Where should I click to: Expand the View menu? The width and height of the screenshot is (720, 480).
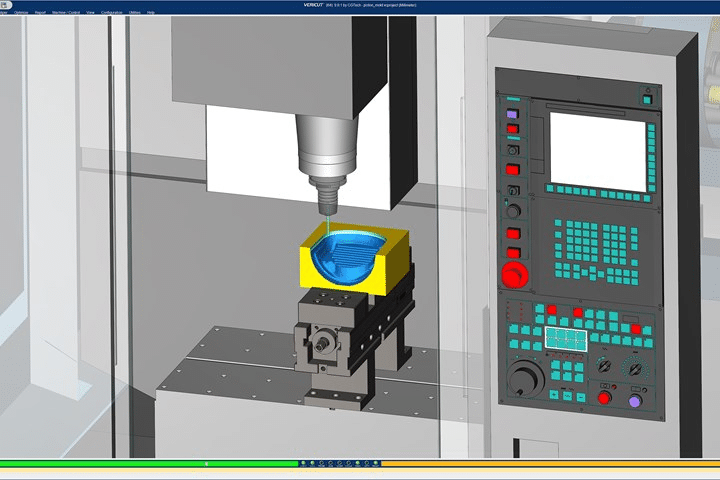click(x=91, y=12)
